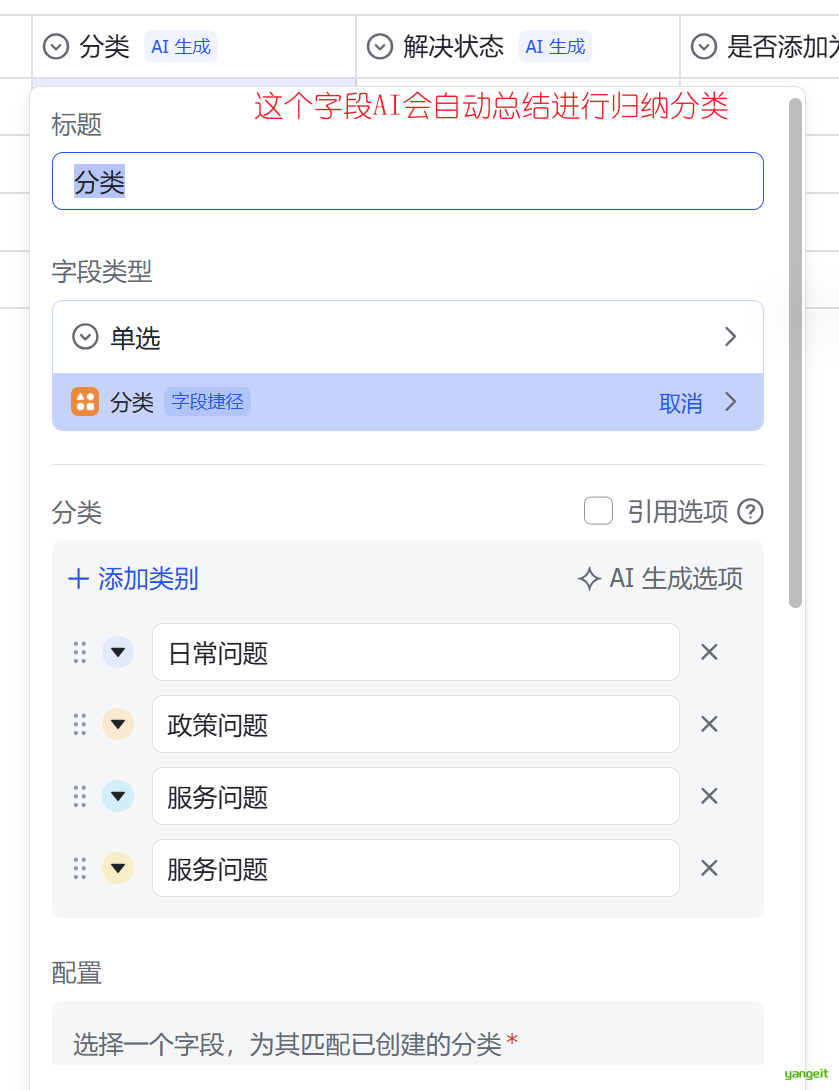Open the 分类 字段捷径 chevron

(x=731, y=402)
